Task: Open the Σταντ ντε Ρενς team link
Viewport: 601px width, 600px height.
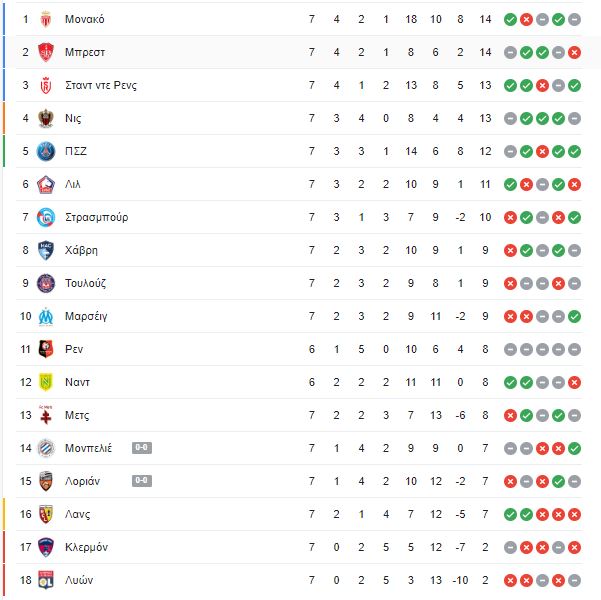Action: pos(101,85)
